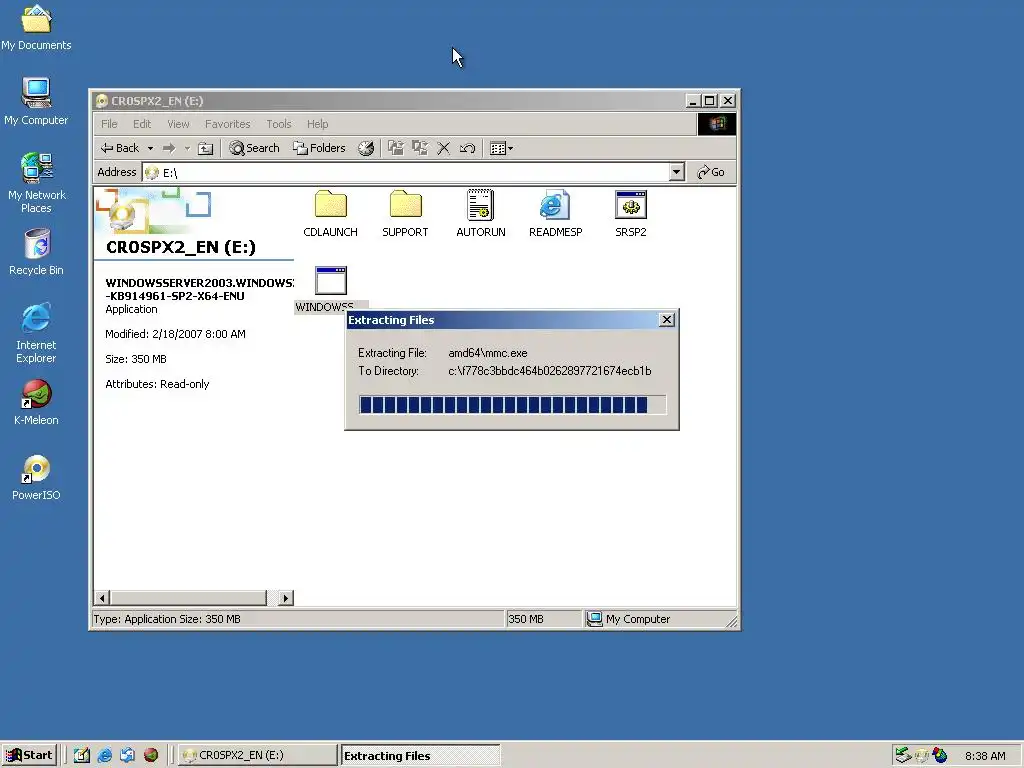Click left arrow of horizontal scrollbar

coord(102,598)
